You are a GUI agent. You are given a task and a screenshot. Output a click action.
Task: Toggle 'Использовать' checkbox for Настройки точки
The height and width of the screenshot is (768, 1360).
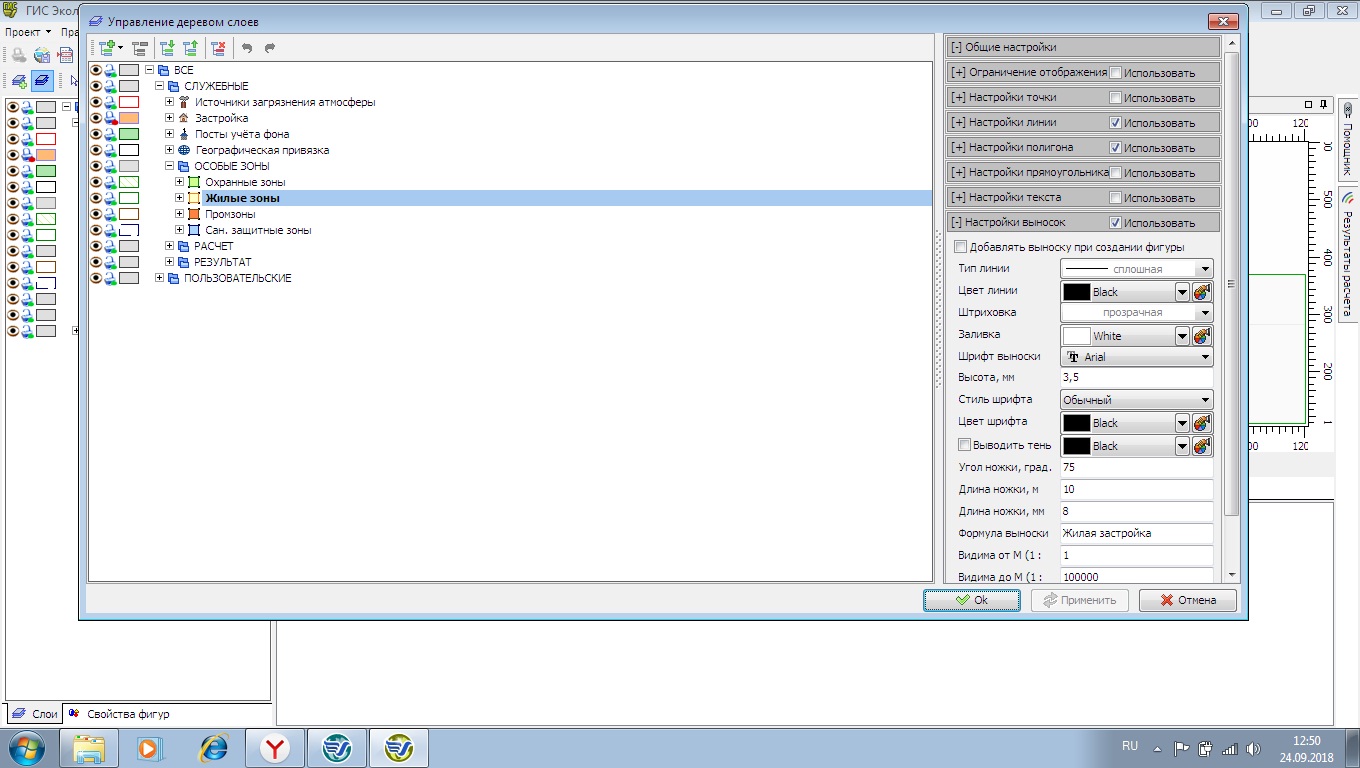point(1115,98)
